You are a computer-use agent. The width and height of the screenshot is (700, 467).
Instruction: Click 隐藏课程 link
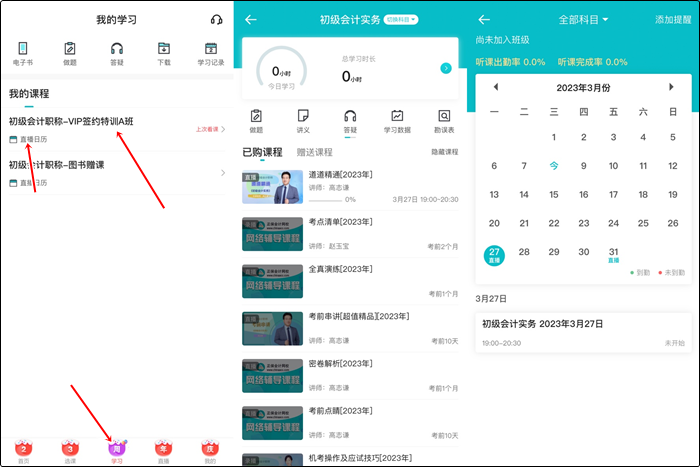click(445, 152)
